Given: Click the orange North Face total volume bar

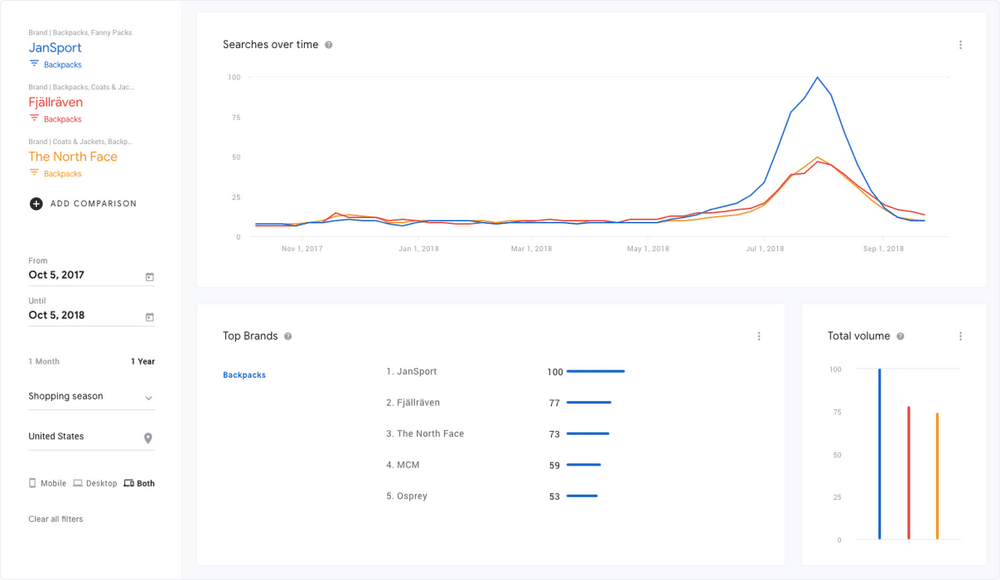Looking at the screenshot, I should tap(937, 476).
